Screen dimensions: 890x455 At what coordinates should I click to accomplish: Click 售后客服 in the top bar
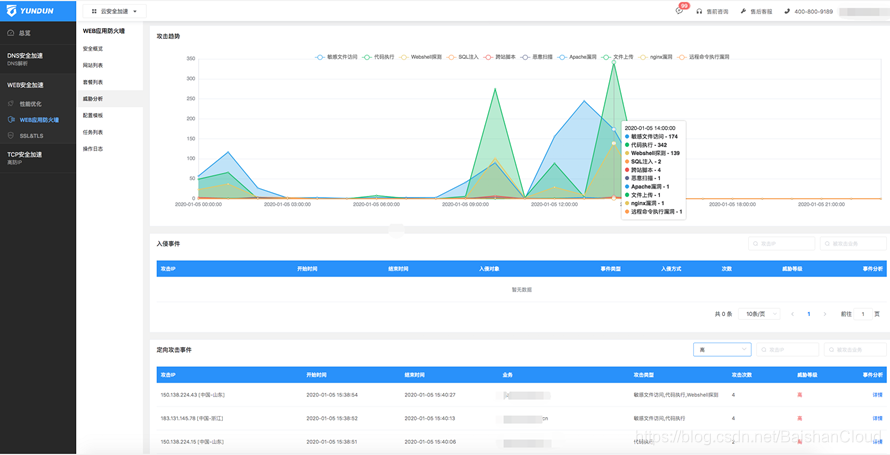[x=761, y=11]
